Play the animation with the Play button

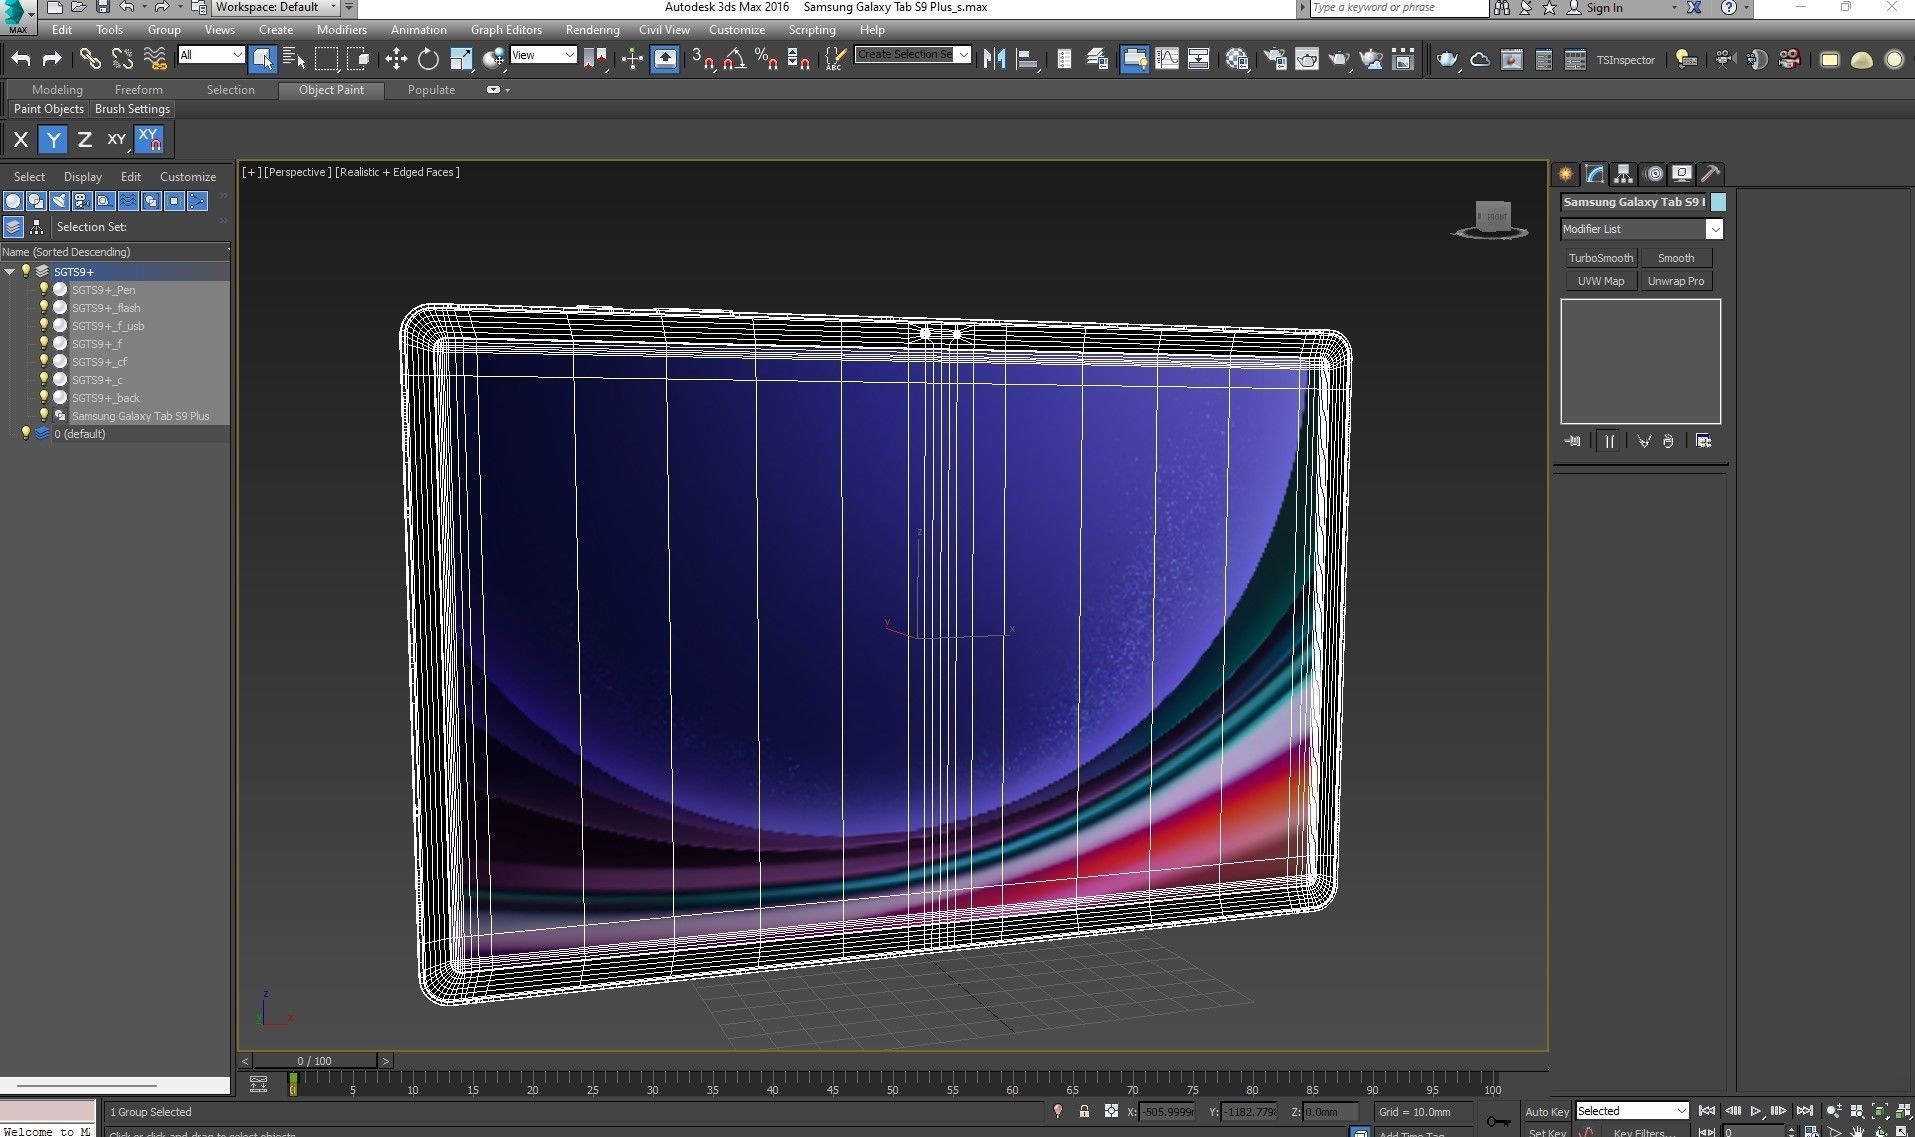point(1756,1111)
